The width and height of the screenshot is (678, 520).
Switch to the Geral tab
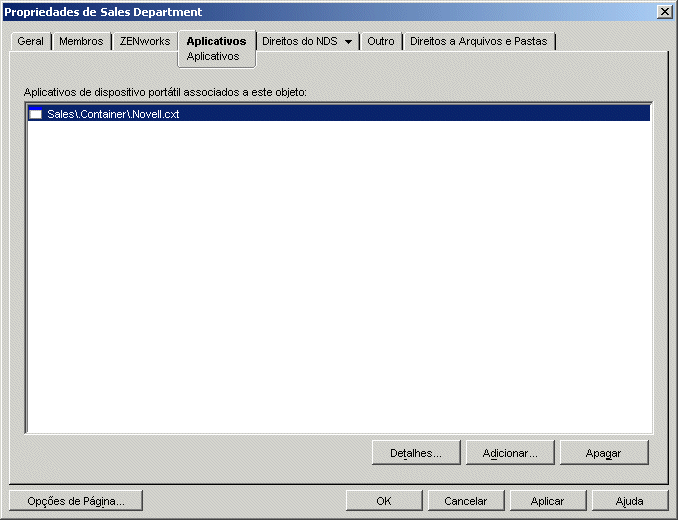tap(31, 41)
